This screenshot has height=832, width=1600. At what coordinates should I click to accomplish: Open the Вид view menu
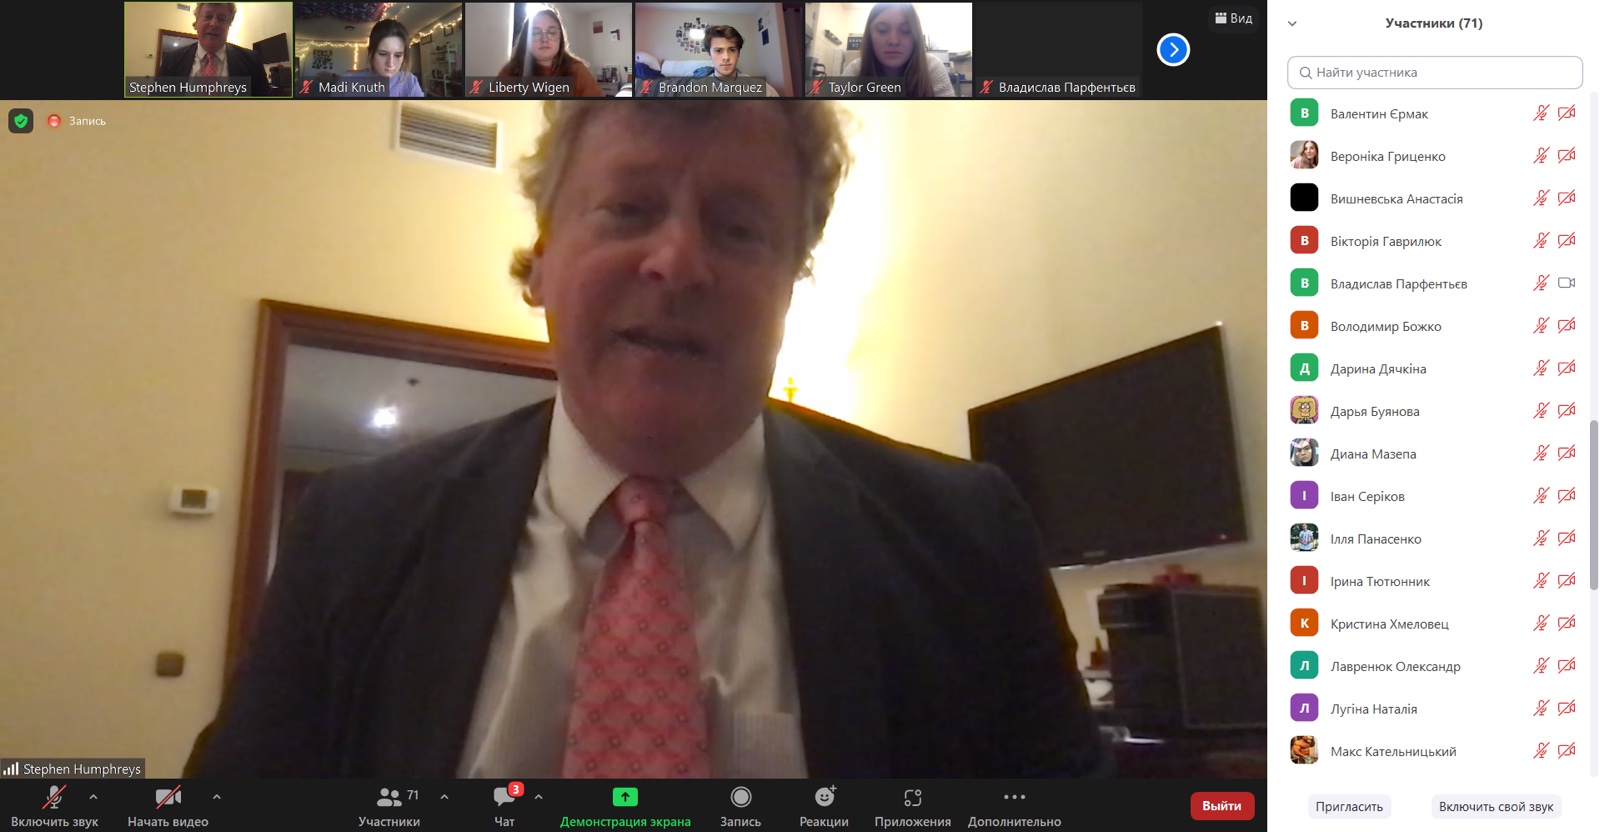coord(1233,18)
